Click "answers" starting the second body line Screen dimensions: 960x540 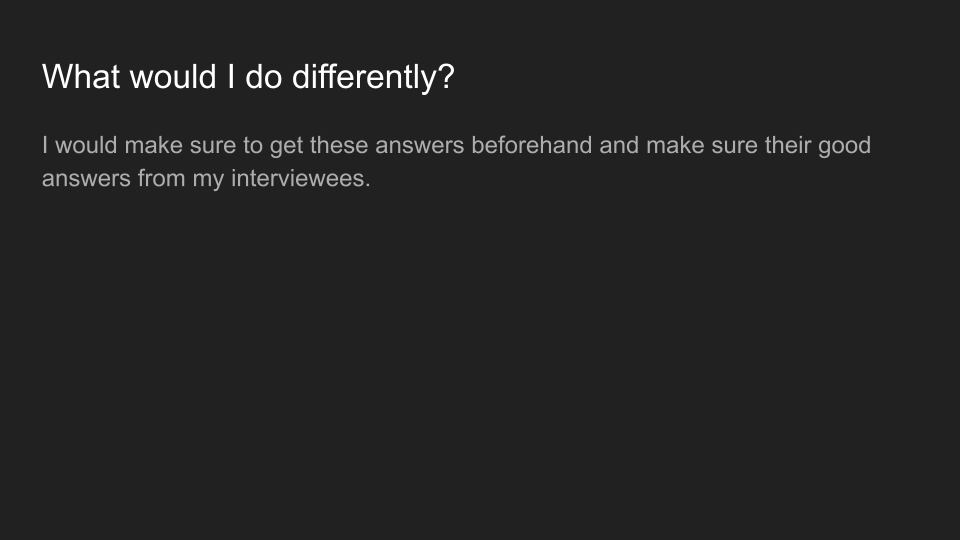[x=83, y=180]
